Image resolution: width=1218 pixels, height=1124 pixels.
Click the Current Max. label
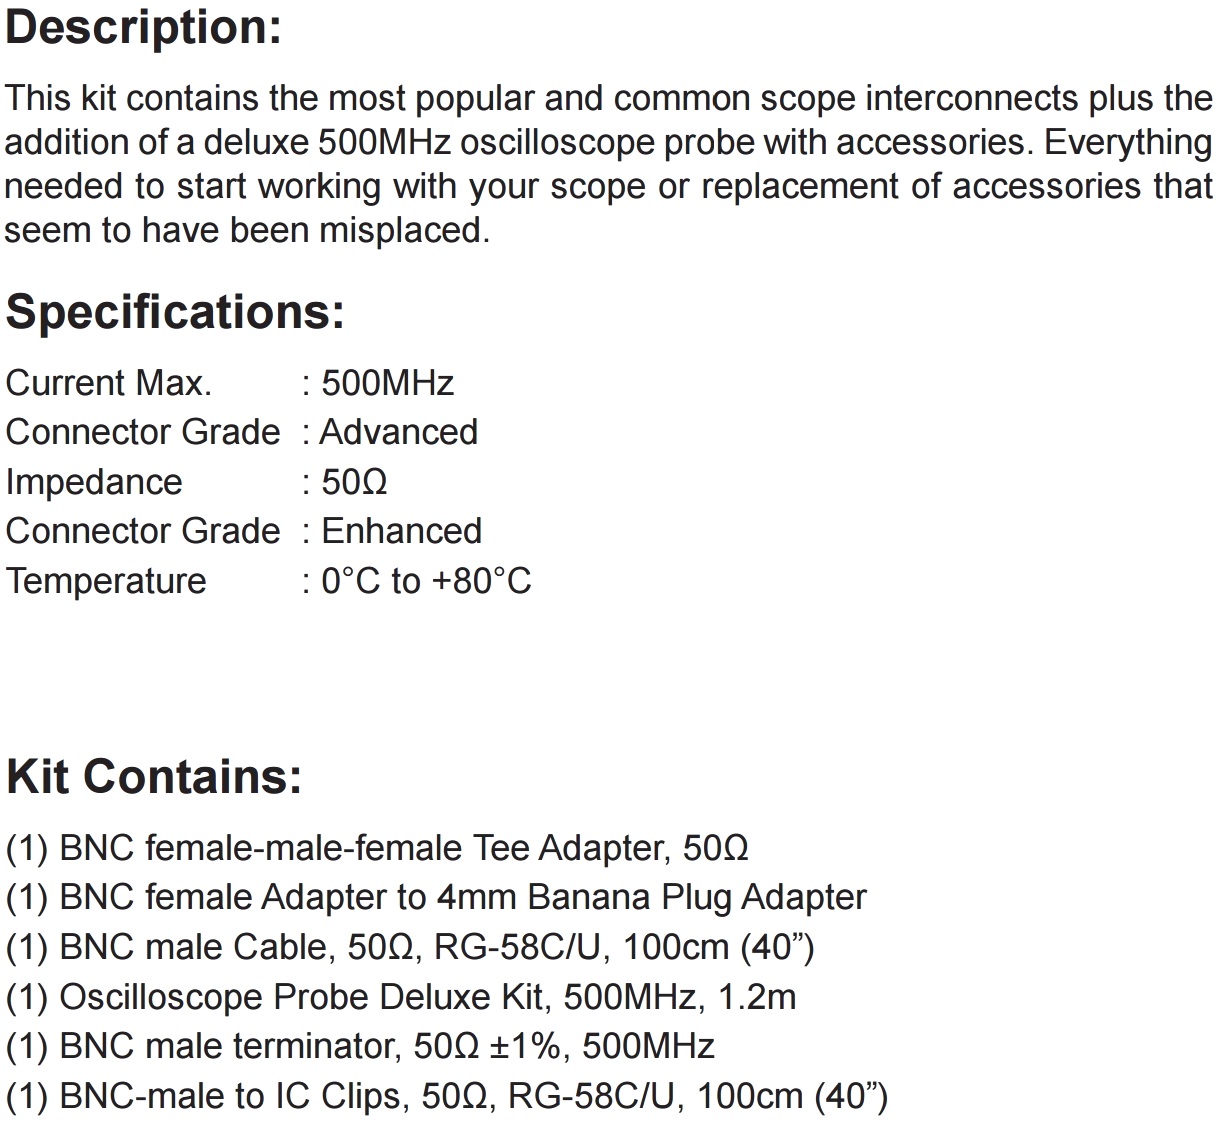[108, 383]
